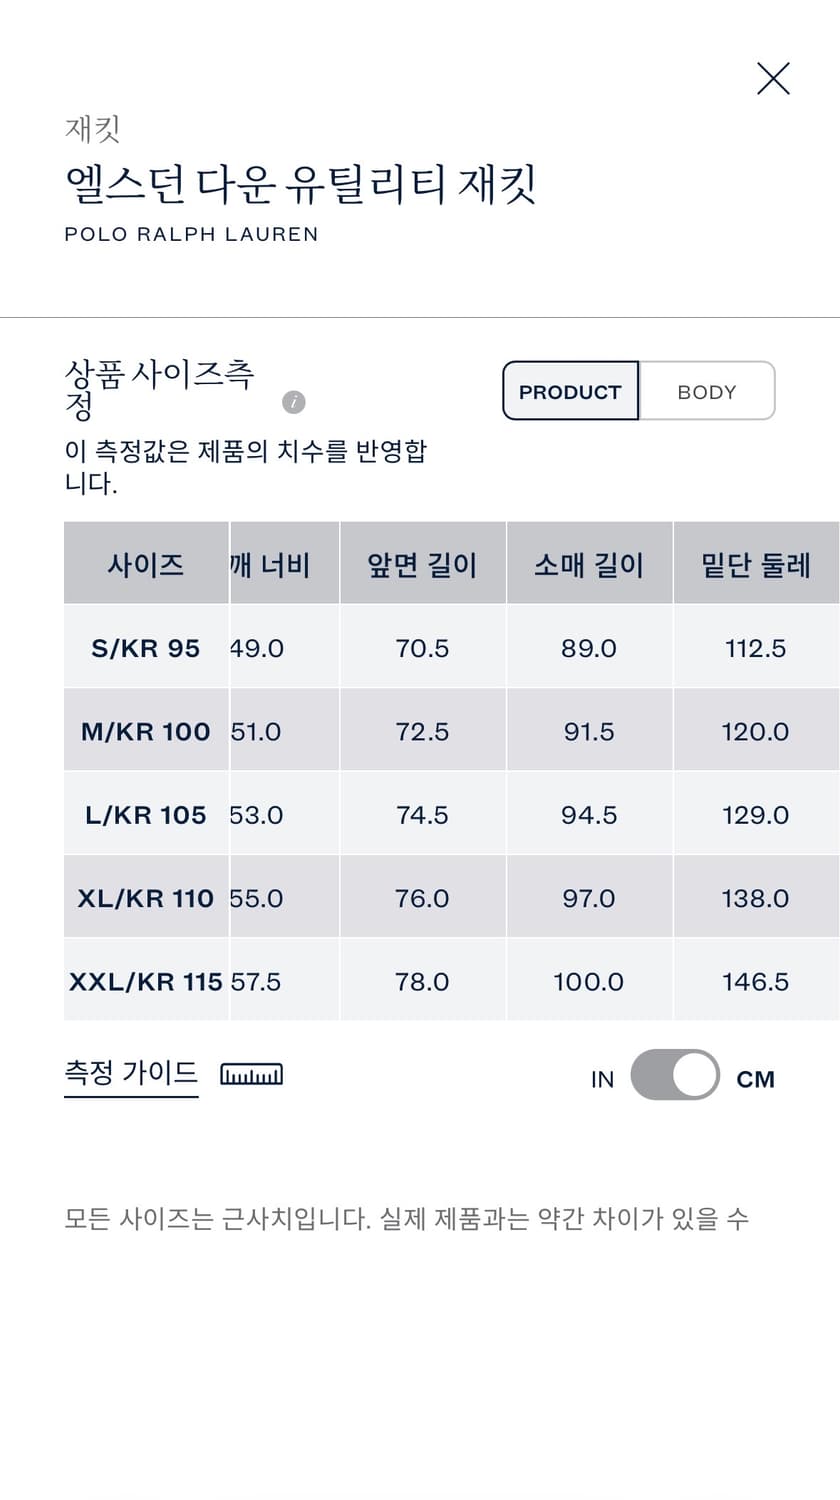This screenshot has height=1500, width=840.
Task: Click the 소매 길이 column header
Action: (589, 563)
